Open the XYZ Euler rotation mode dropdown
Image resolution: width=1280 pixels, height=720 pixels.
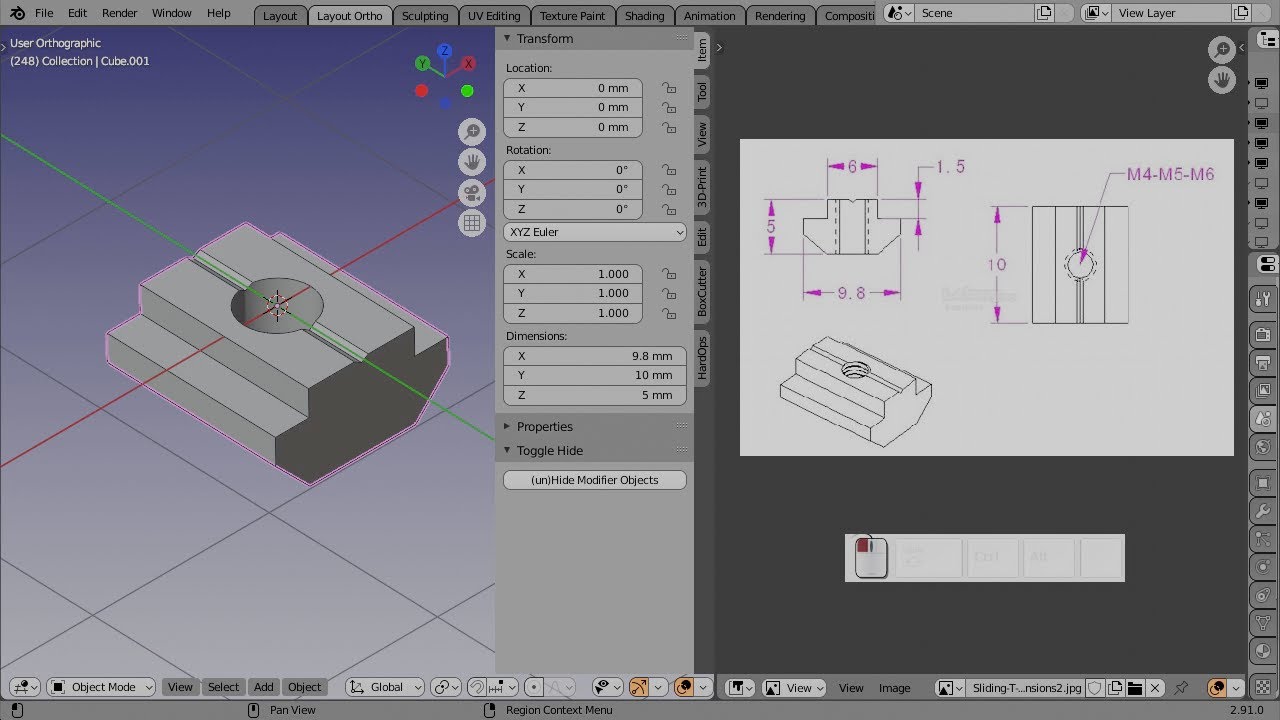click(x=595, y=232)
